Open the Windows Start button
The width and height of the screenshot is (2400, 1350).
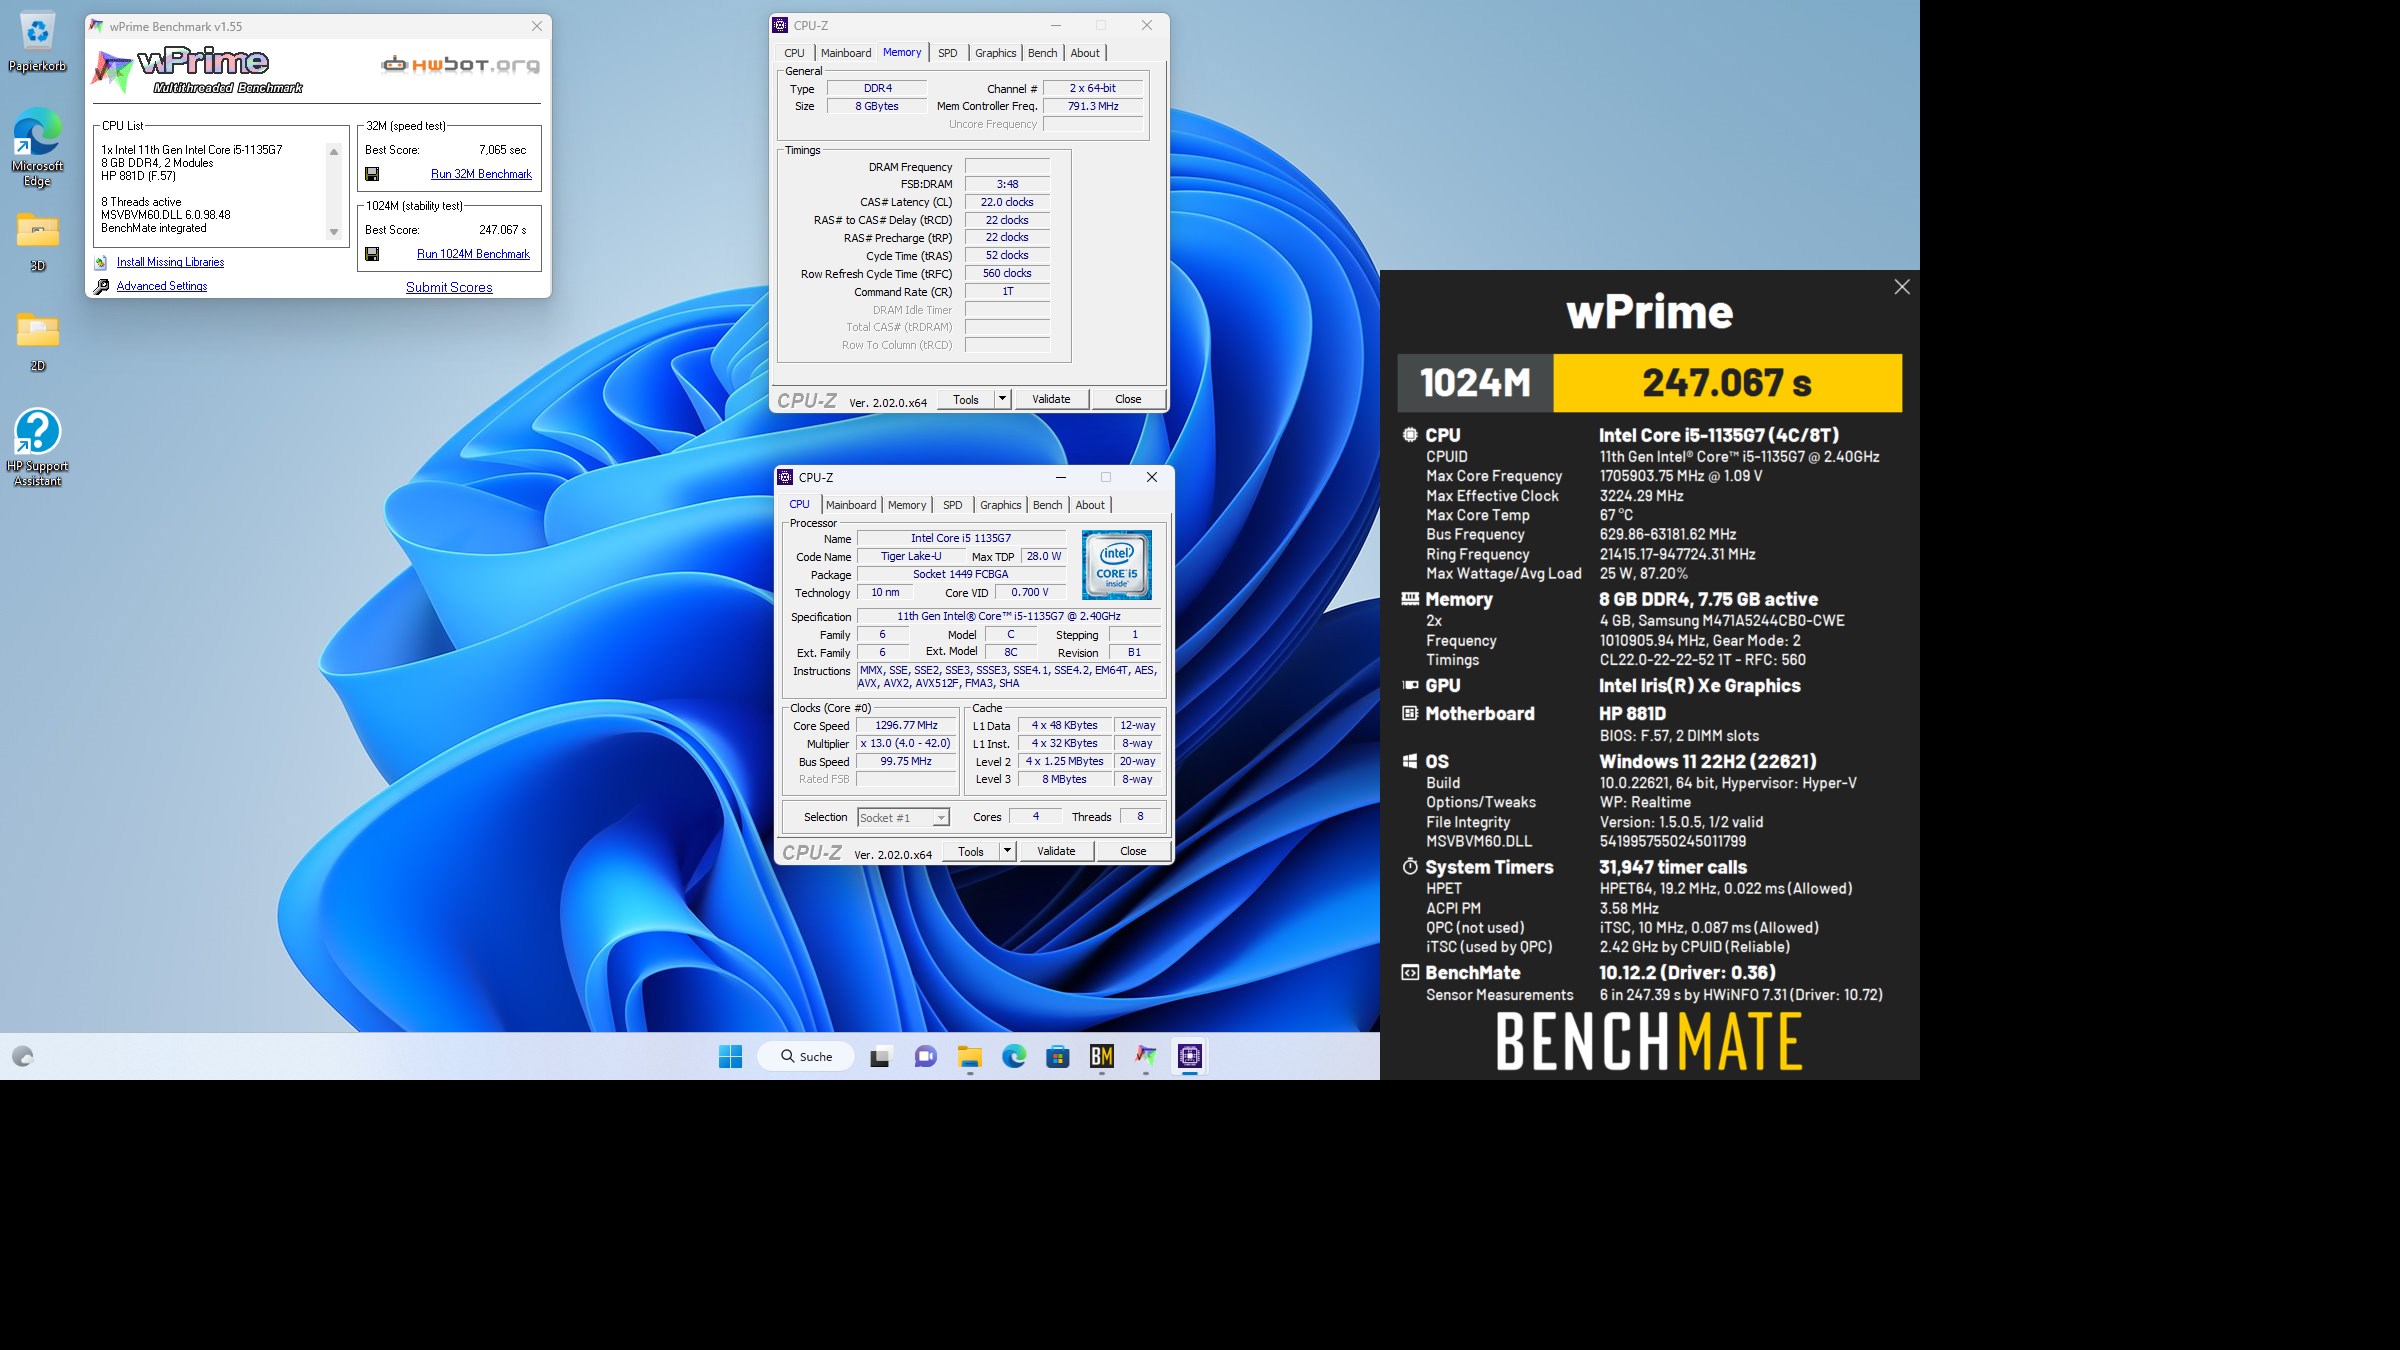point(731,1056)
